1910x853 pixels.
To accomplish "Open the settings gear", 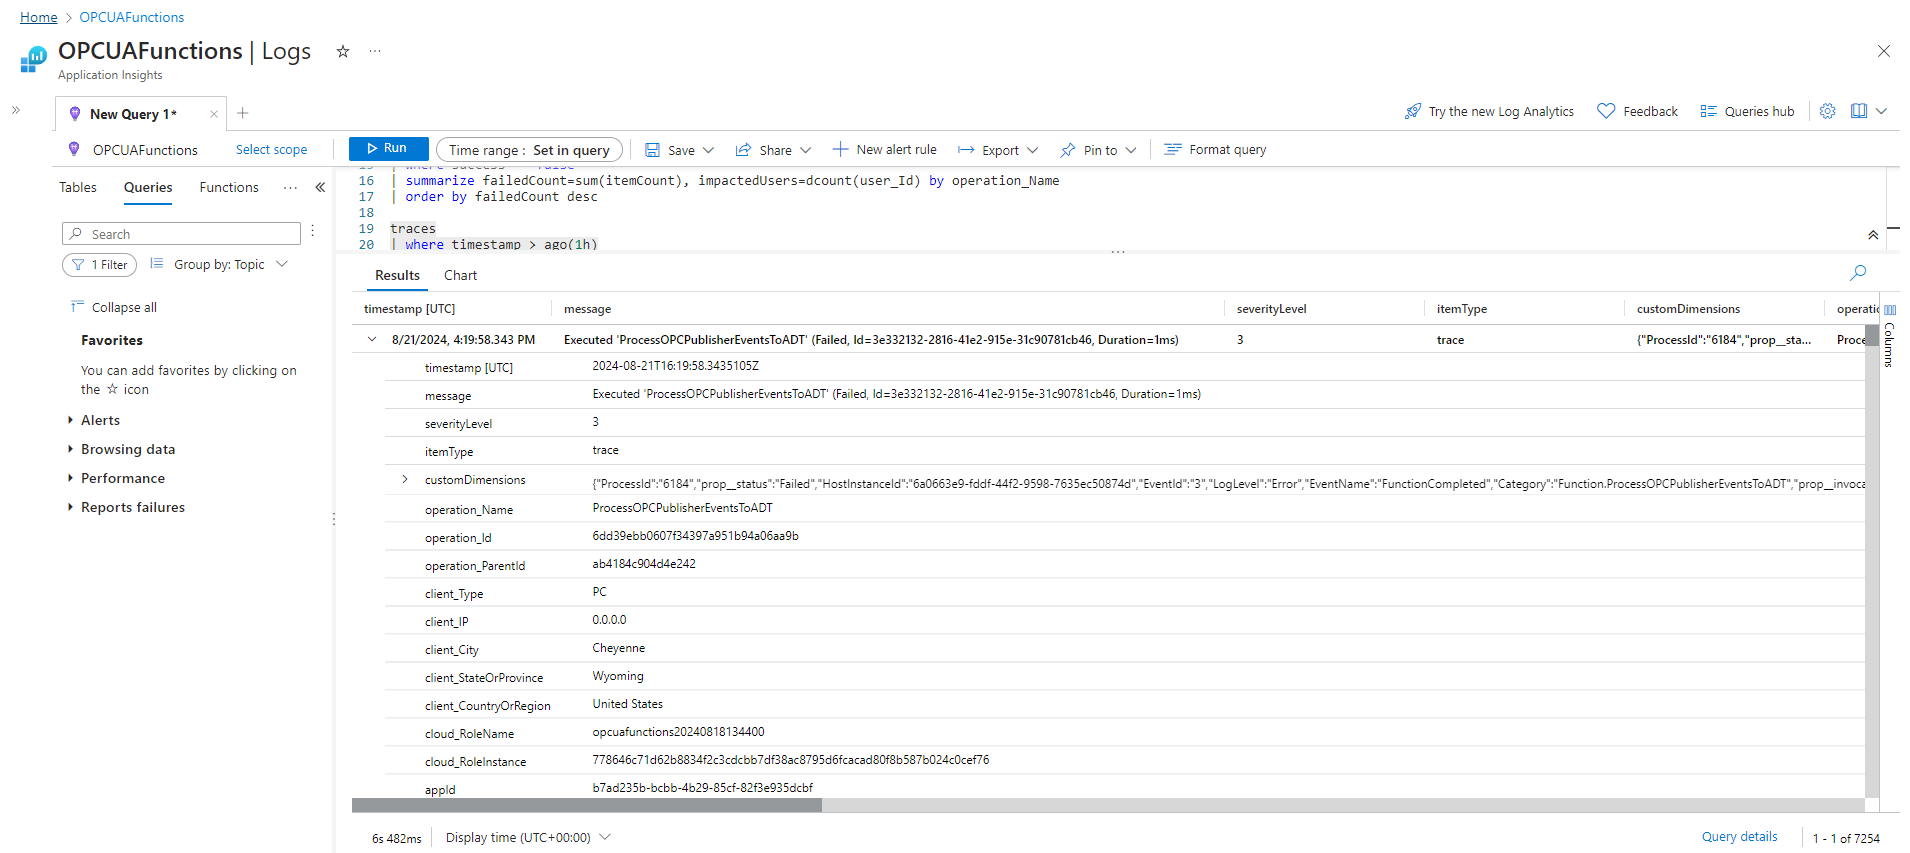I will (x=1827, y=111).
